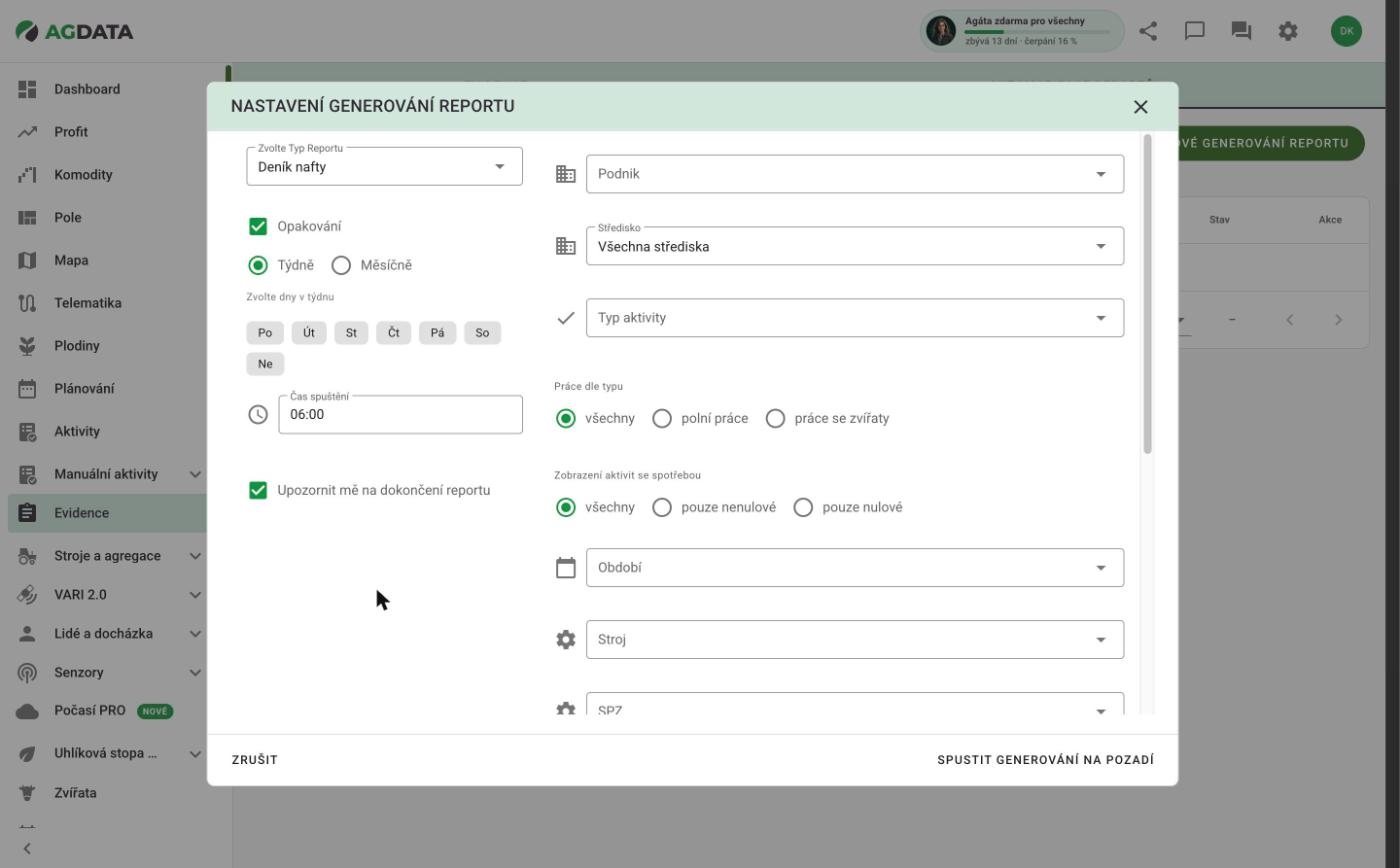Select pouze nulové radio option
The height and width of the screenshot is (868, 1400).
point(803,507)
